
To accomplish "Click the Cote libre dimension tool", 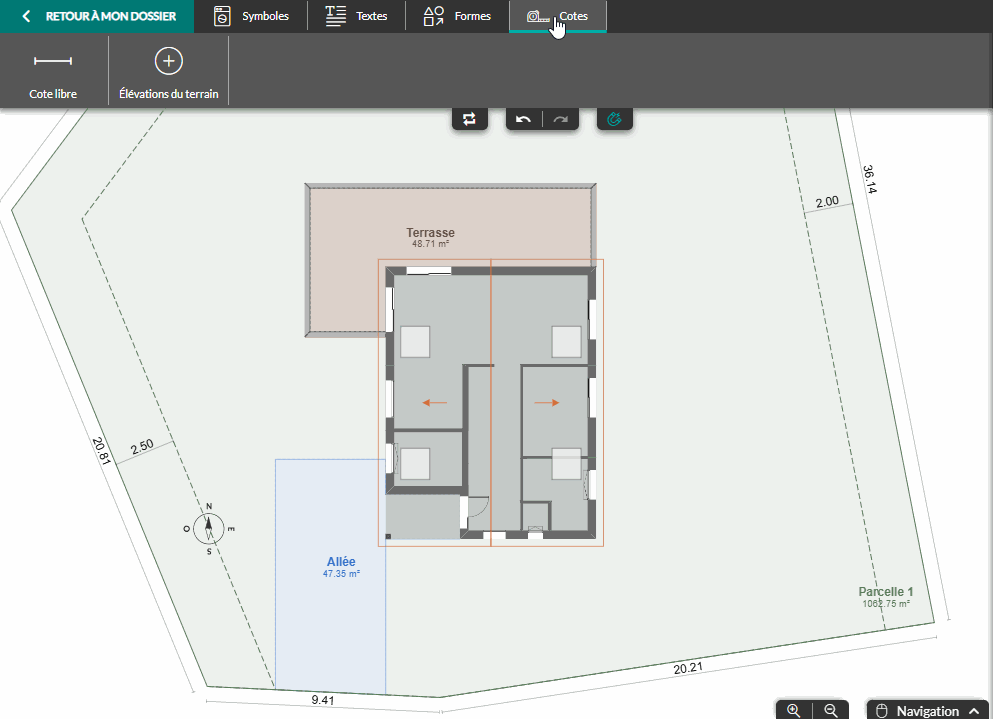I will (53, 73).
